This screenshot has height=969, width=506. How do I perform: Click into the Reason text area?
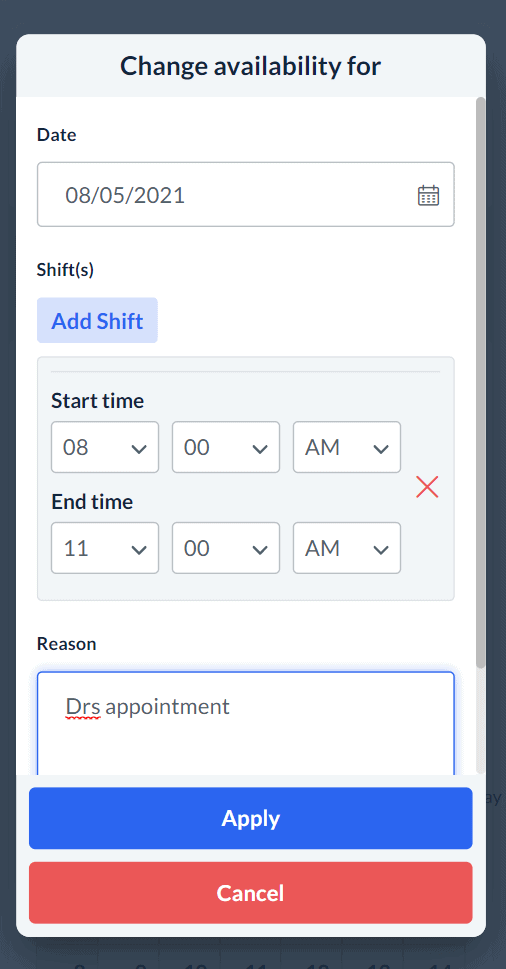tap(246, 723)
